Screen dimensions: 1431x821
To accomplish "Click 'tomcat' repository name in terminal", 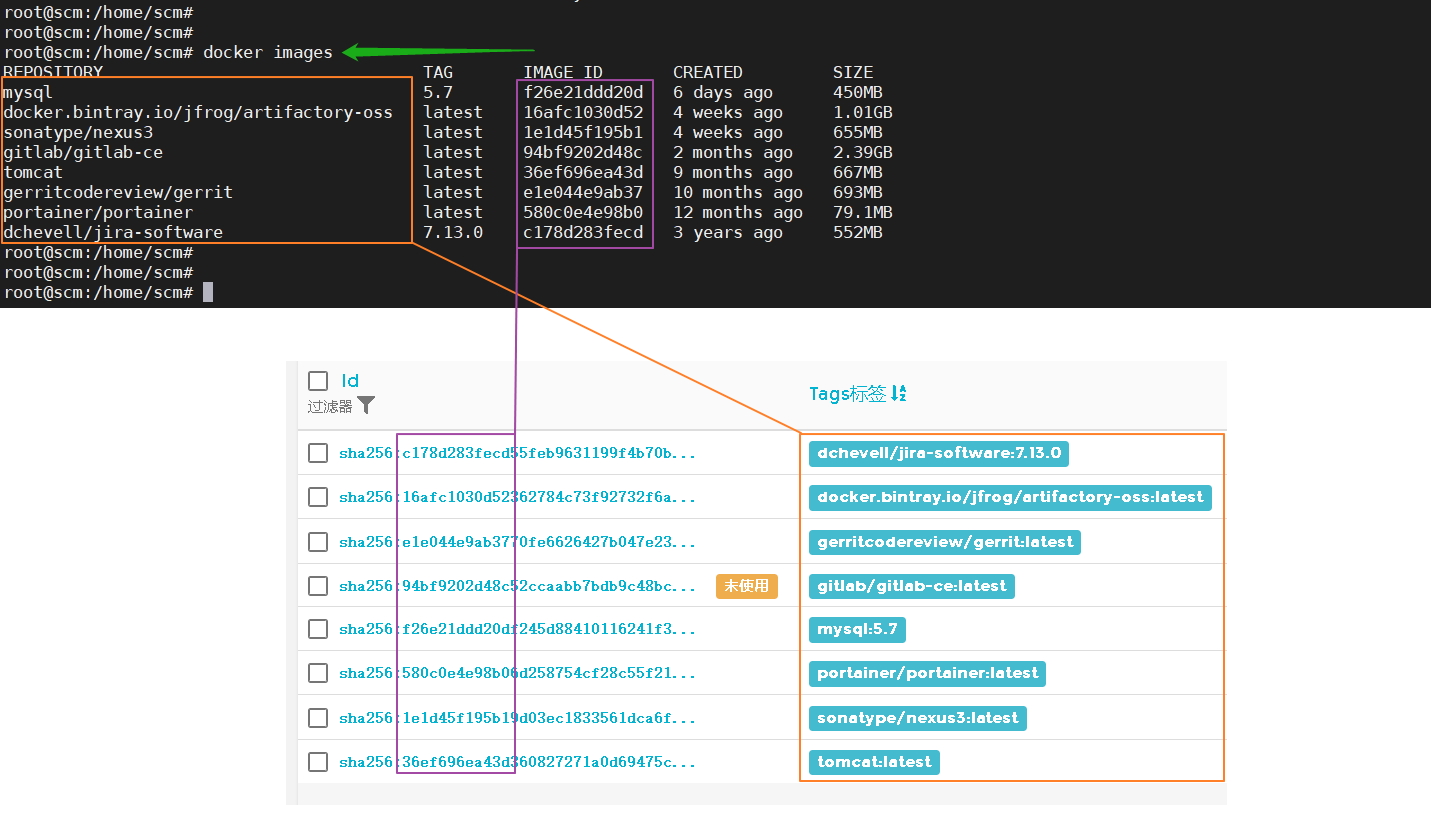I will (x=33, y=173).
